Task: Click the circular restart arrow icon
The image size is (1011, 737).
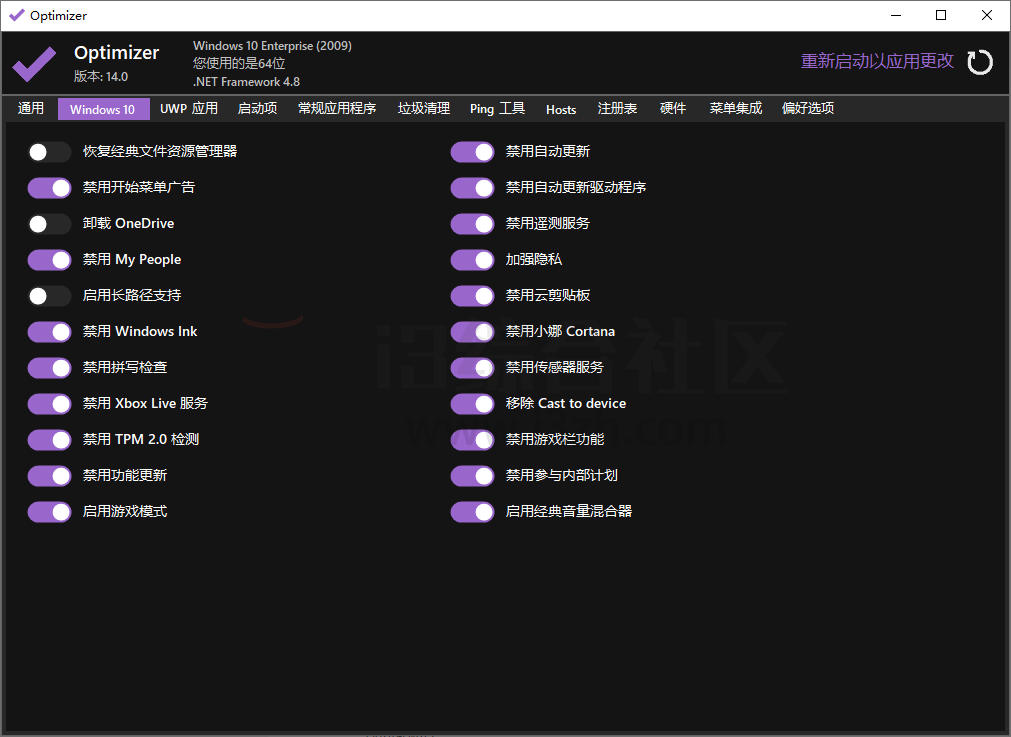Action: pyautogui.click(x=979, y=63)
